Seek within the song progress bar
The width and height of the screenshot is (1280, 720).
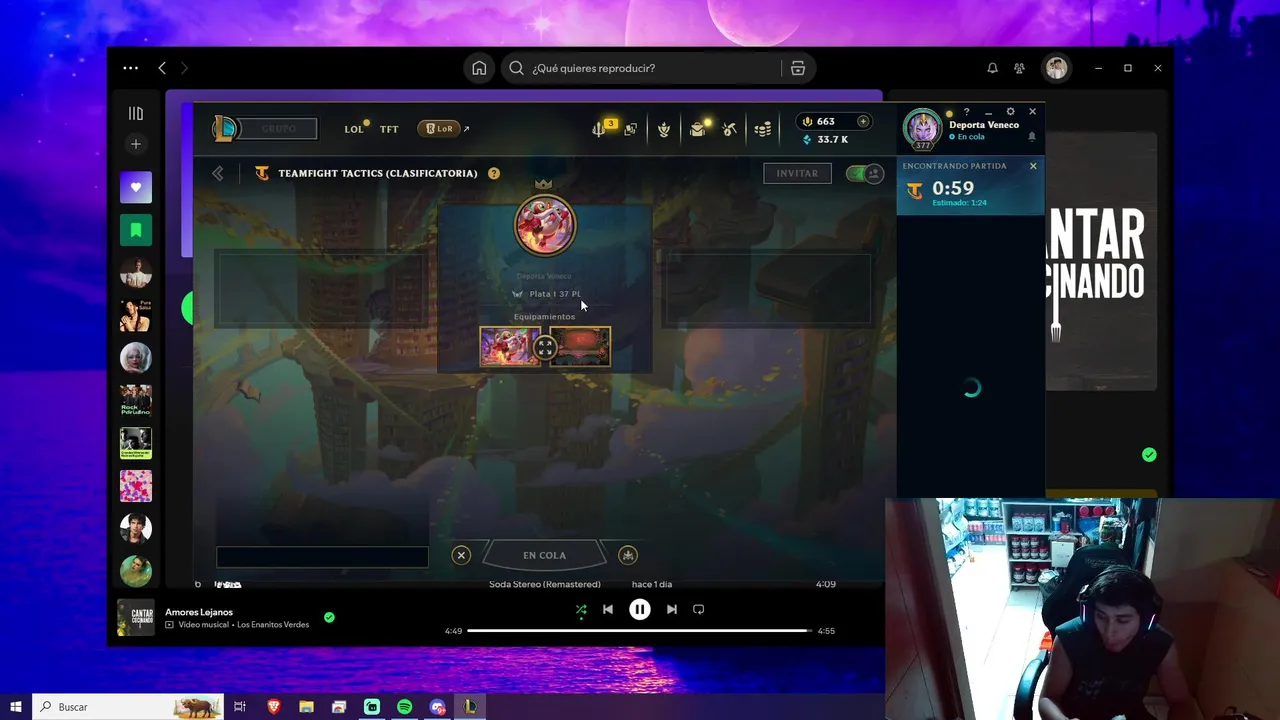[x=639, y=631]
